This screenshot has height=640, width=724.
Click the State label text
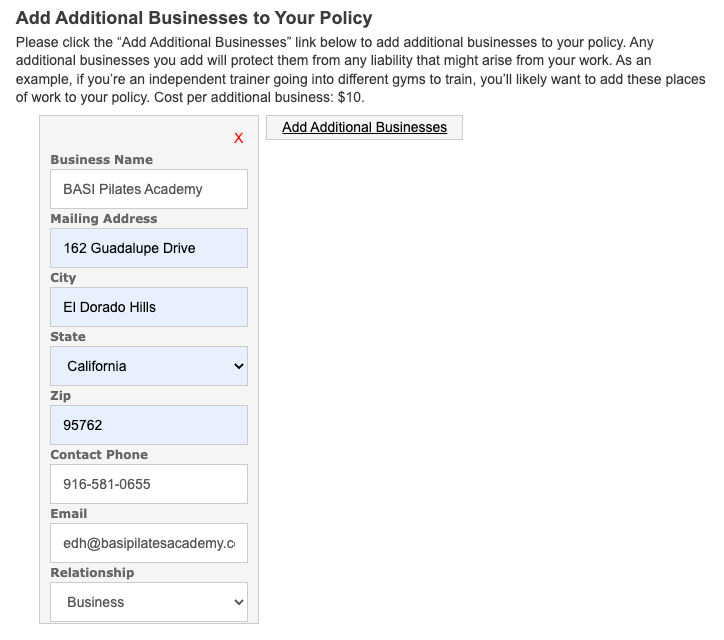tap(68, 337)
